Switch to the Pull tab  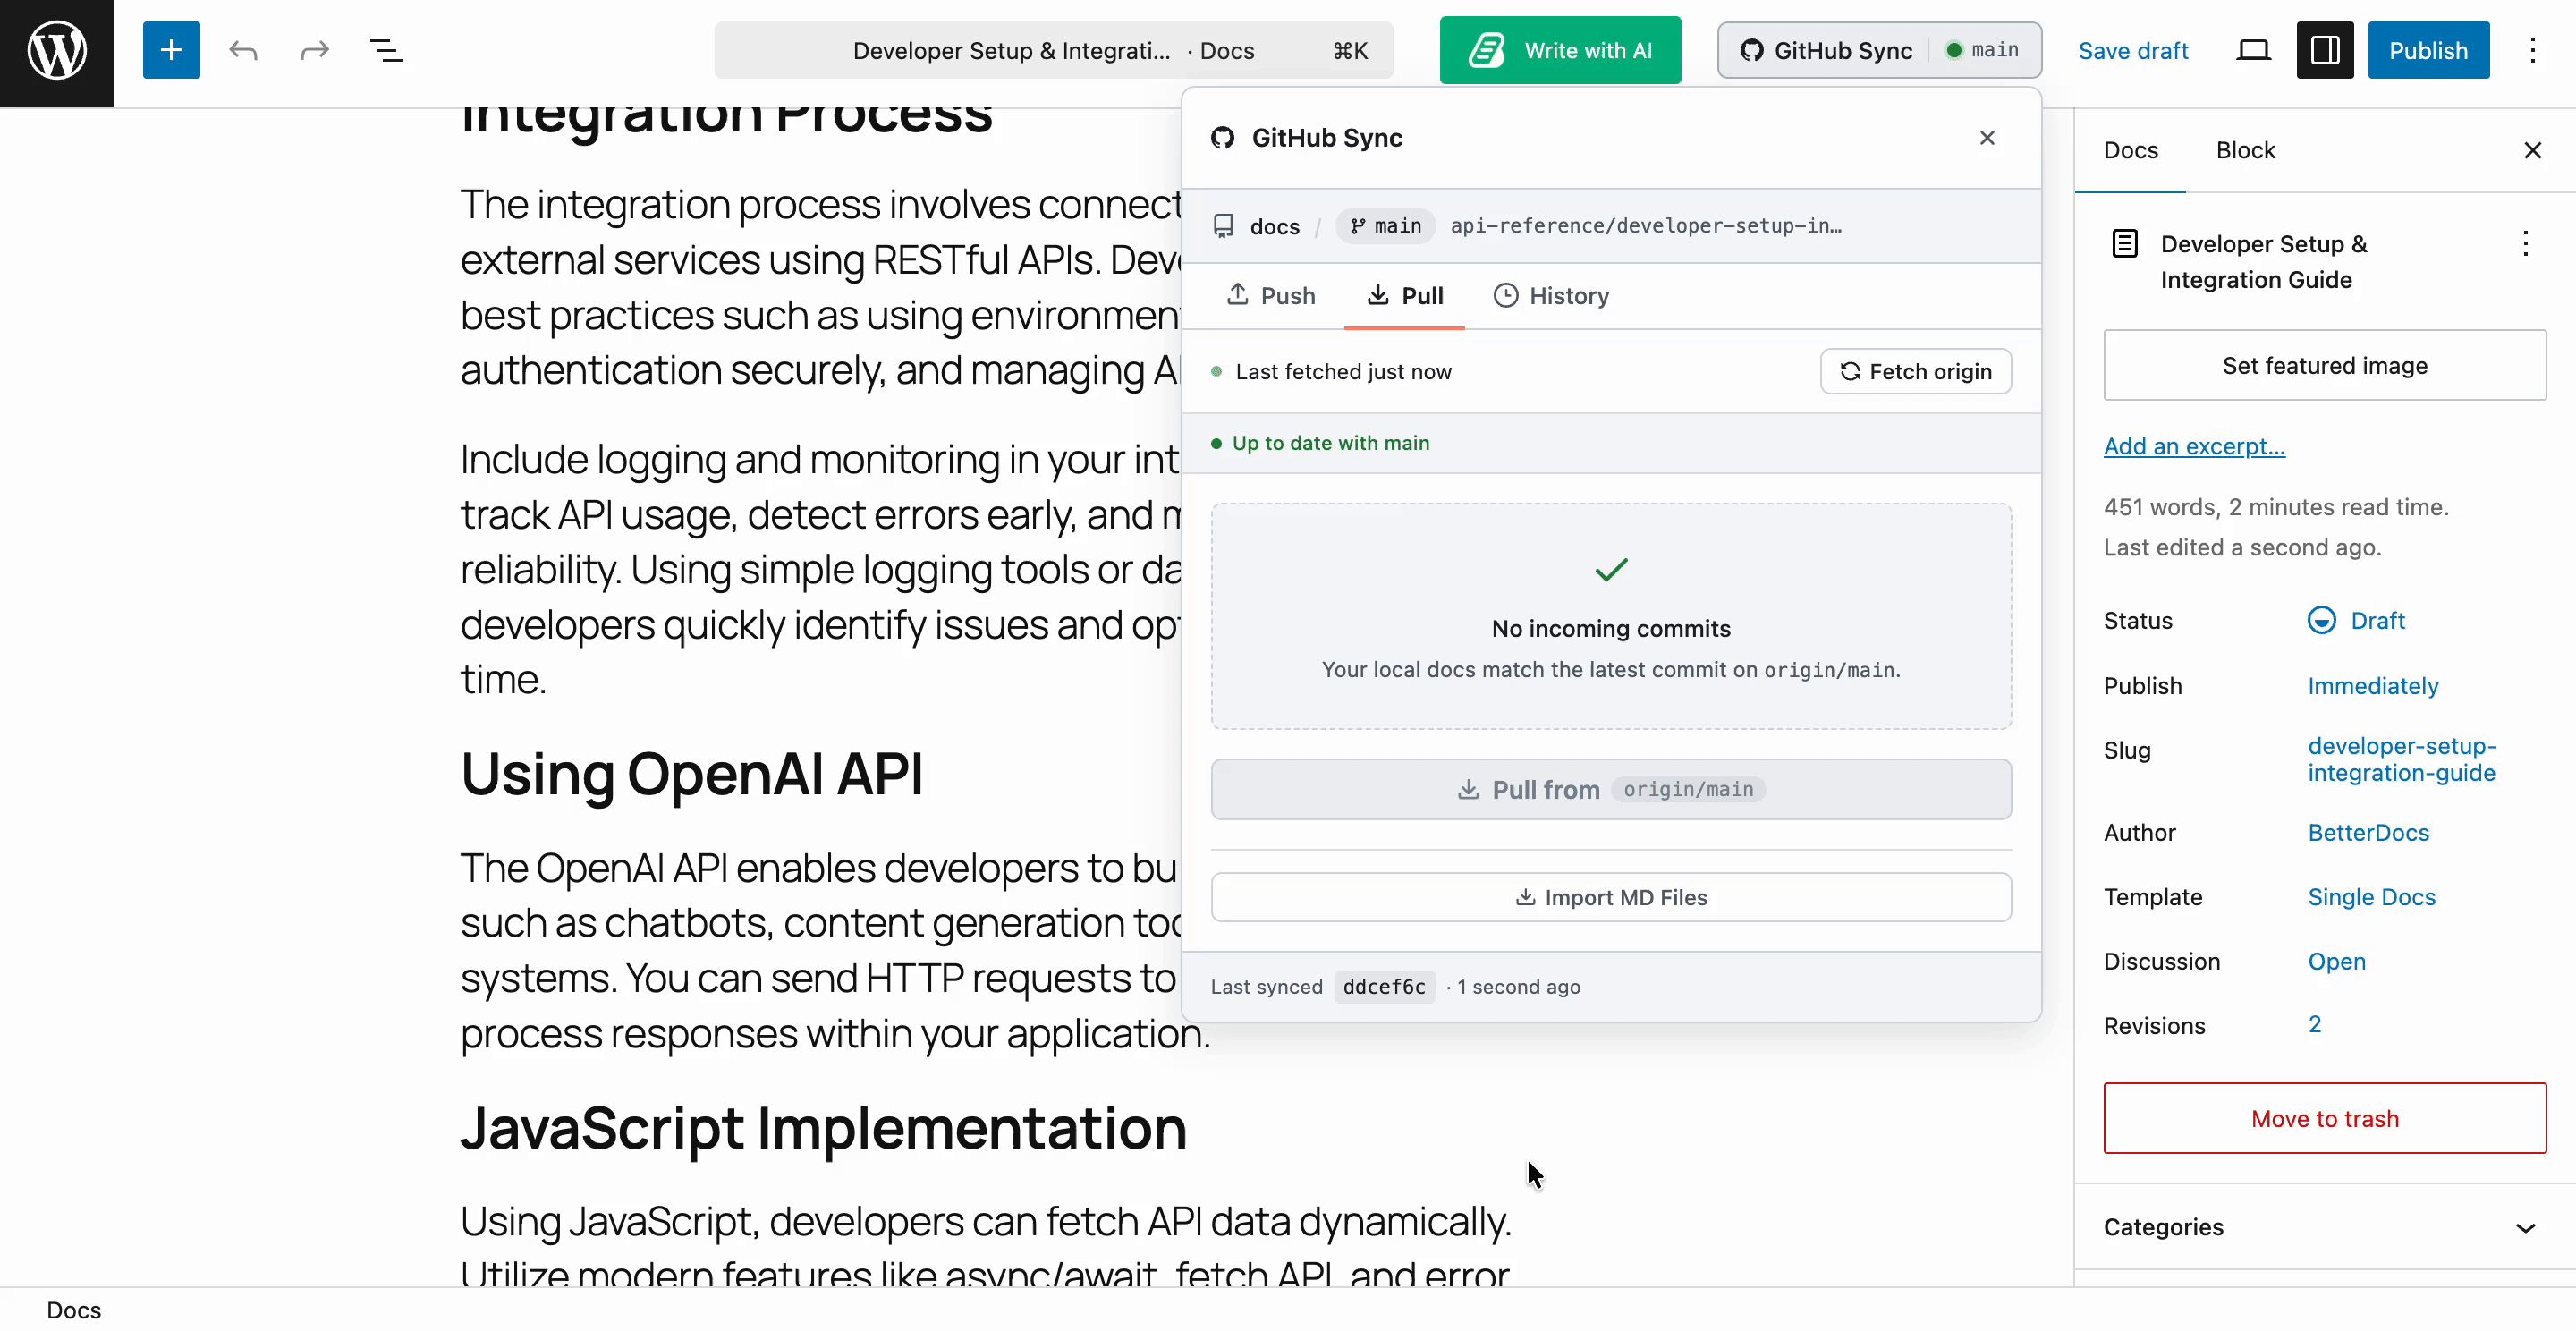[1405, 296]
